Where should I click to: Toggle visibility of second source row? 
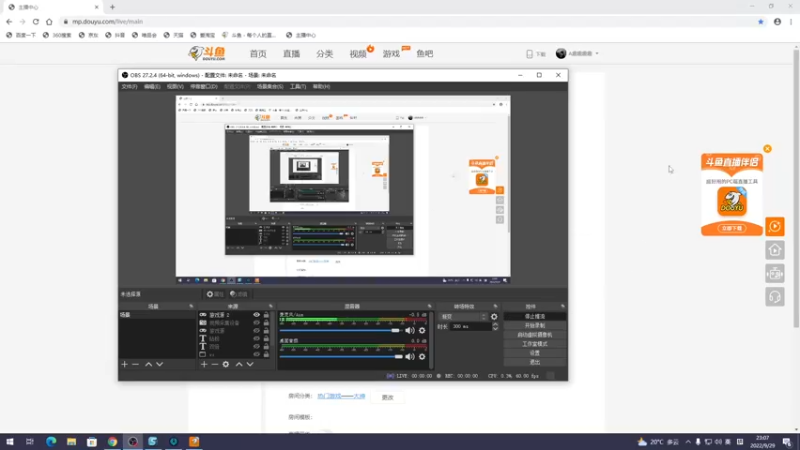pyautogui.click(x=257, y=323)
